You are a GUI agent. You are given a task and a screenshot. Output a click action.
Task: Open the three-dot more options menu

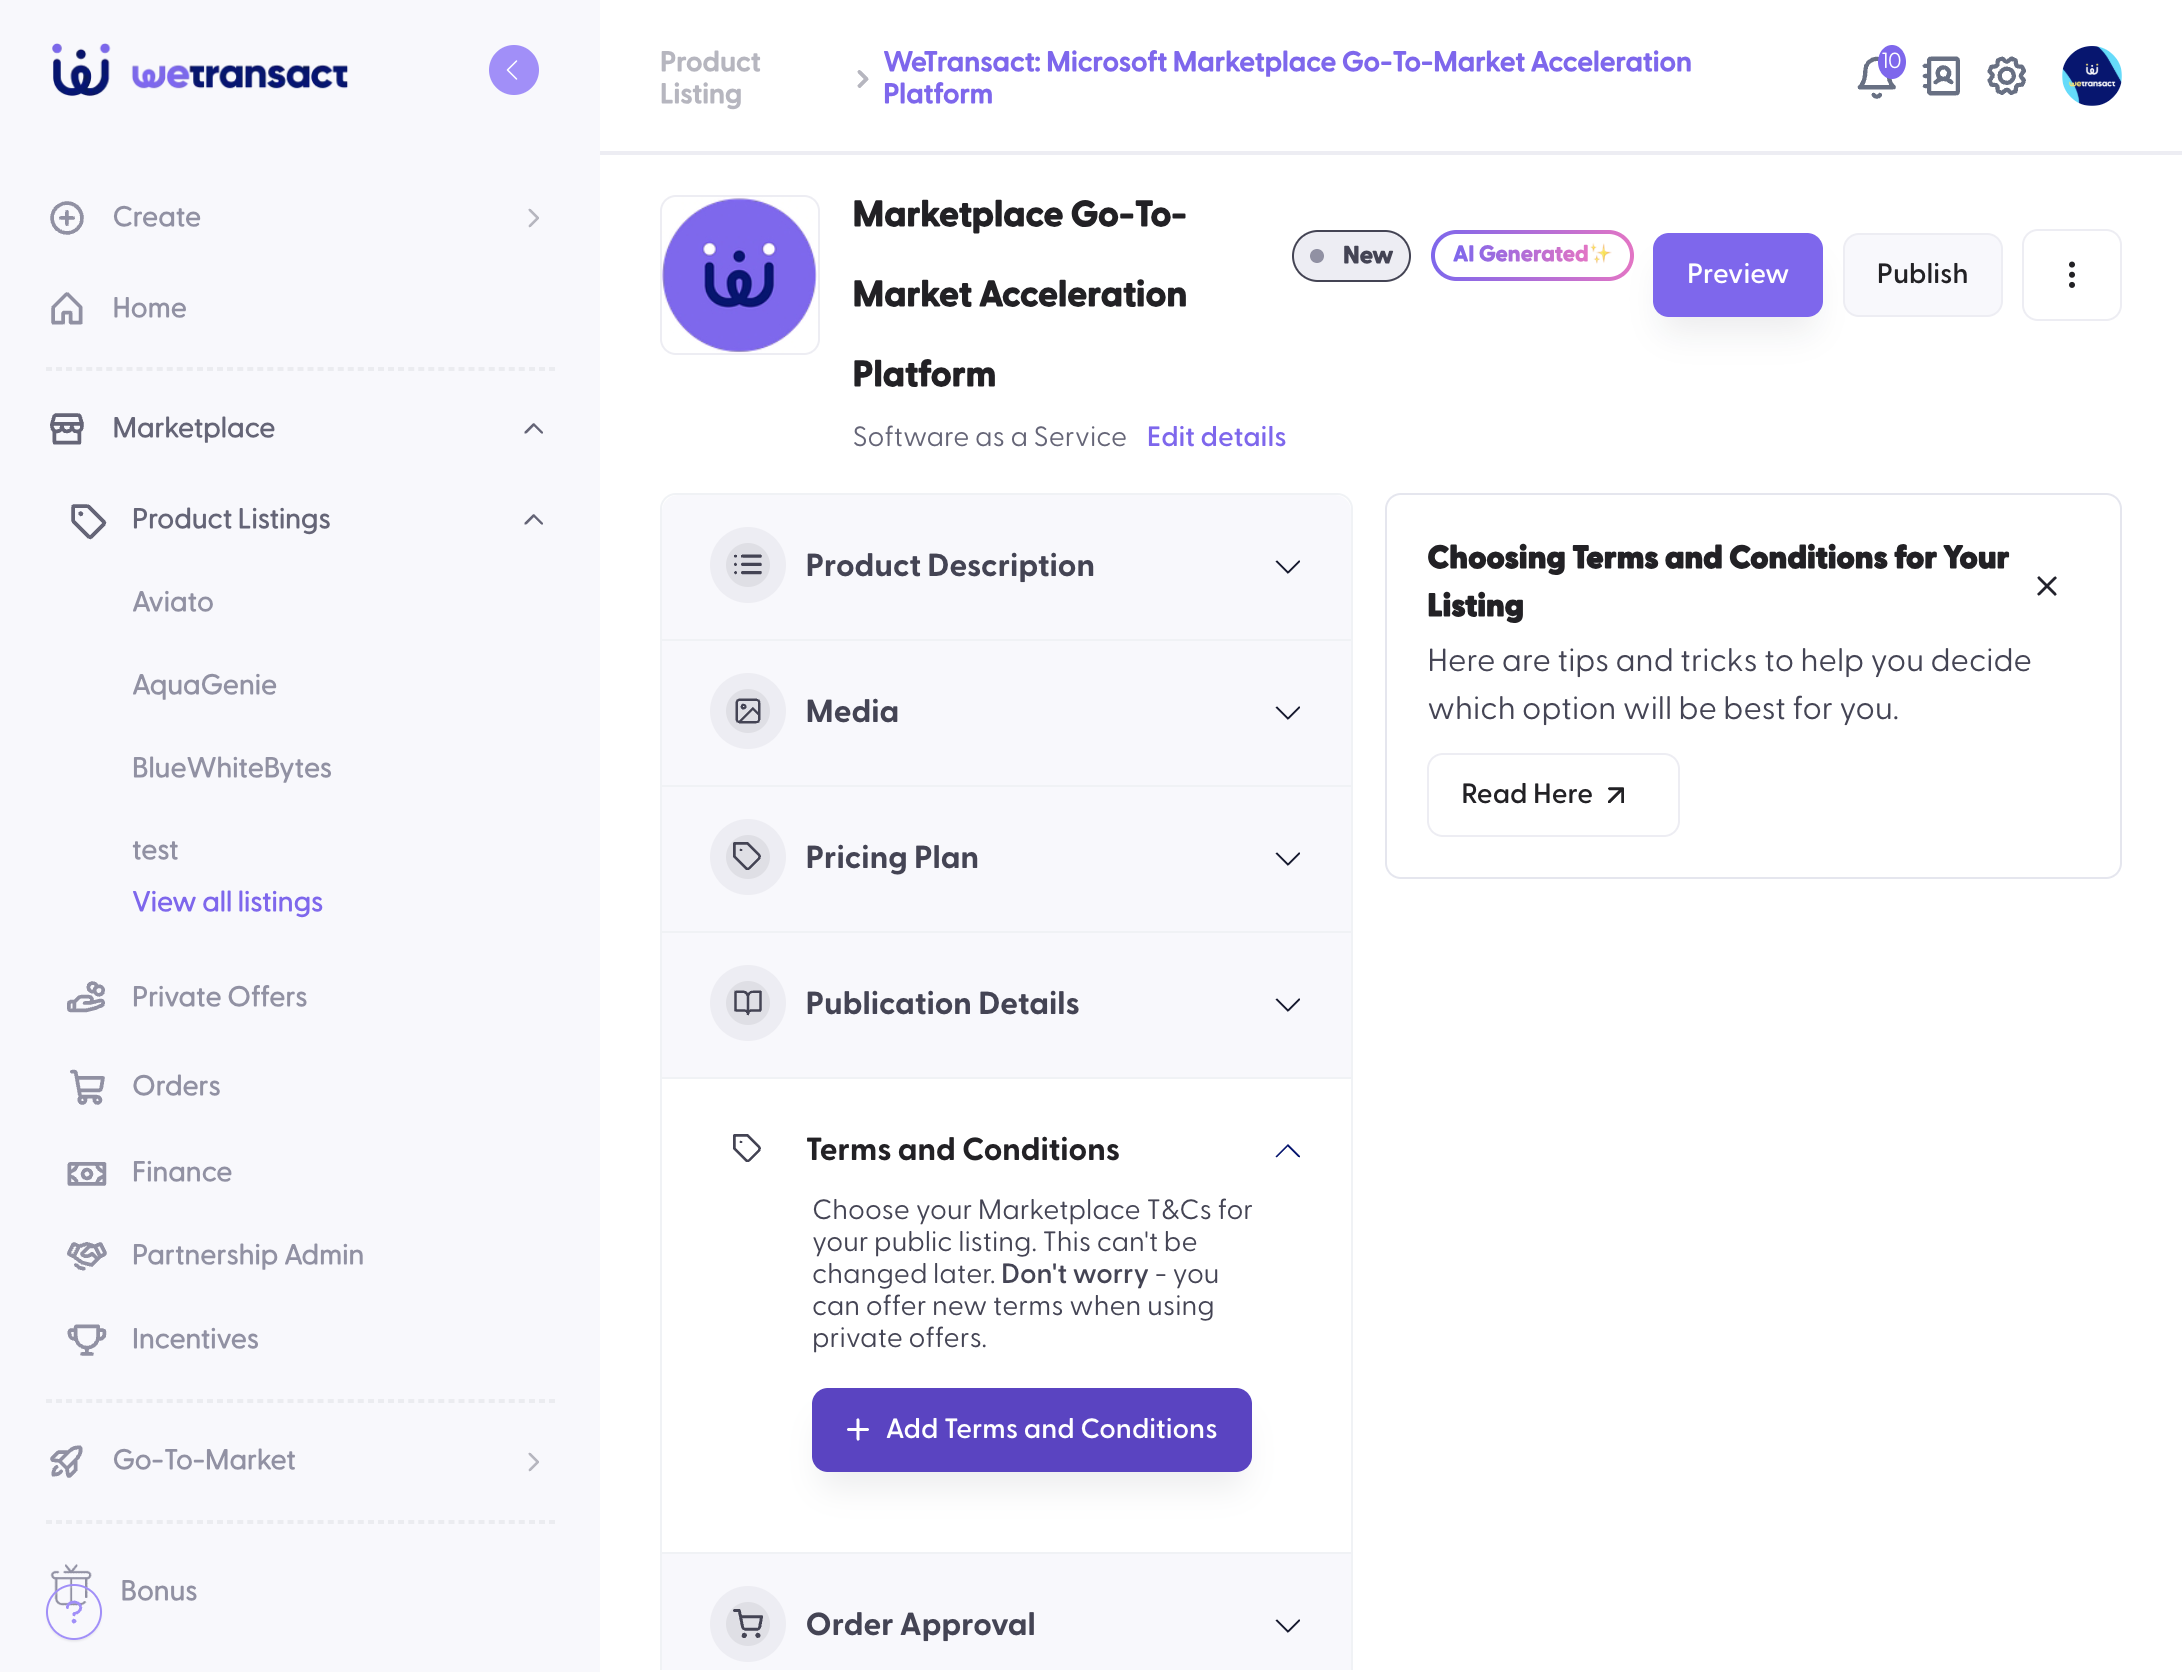tap(2072, 275)
